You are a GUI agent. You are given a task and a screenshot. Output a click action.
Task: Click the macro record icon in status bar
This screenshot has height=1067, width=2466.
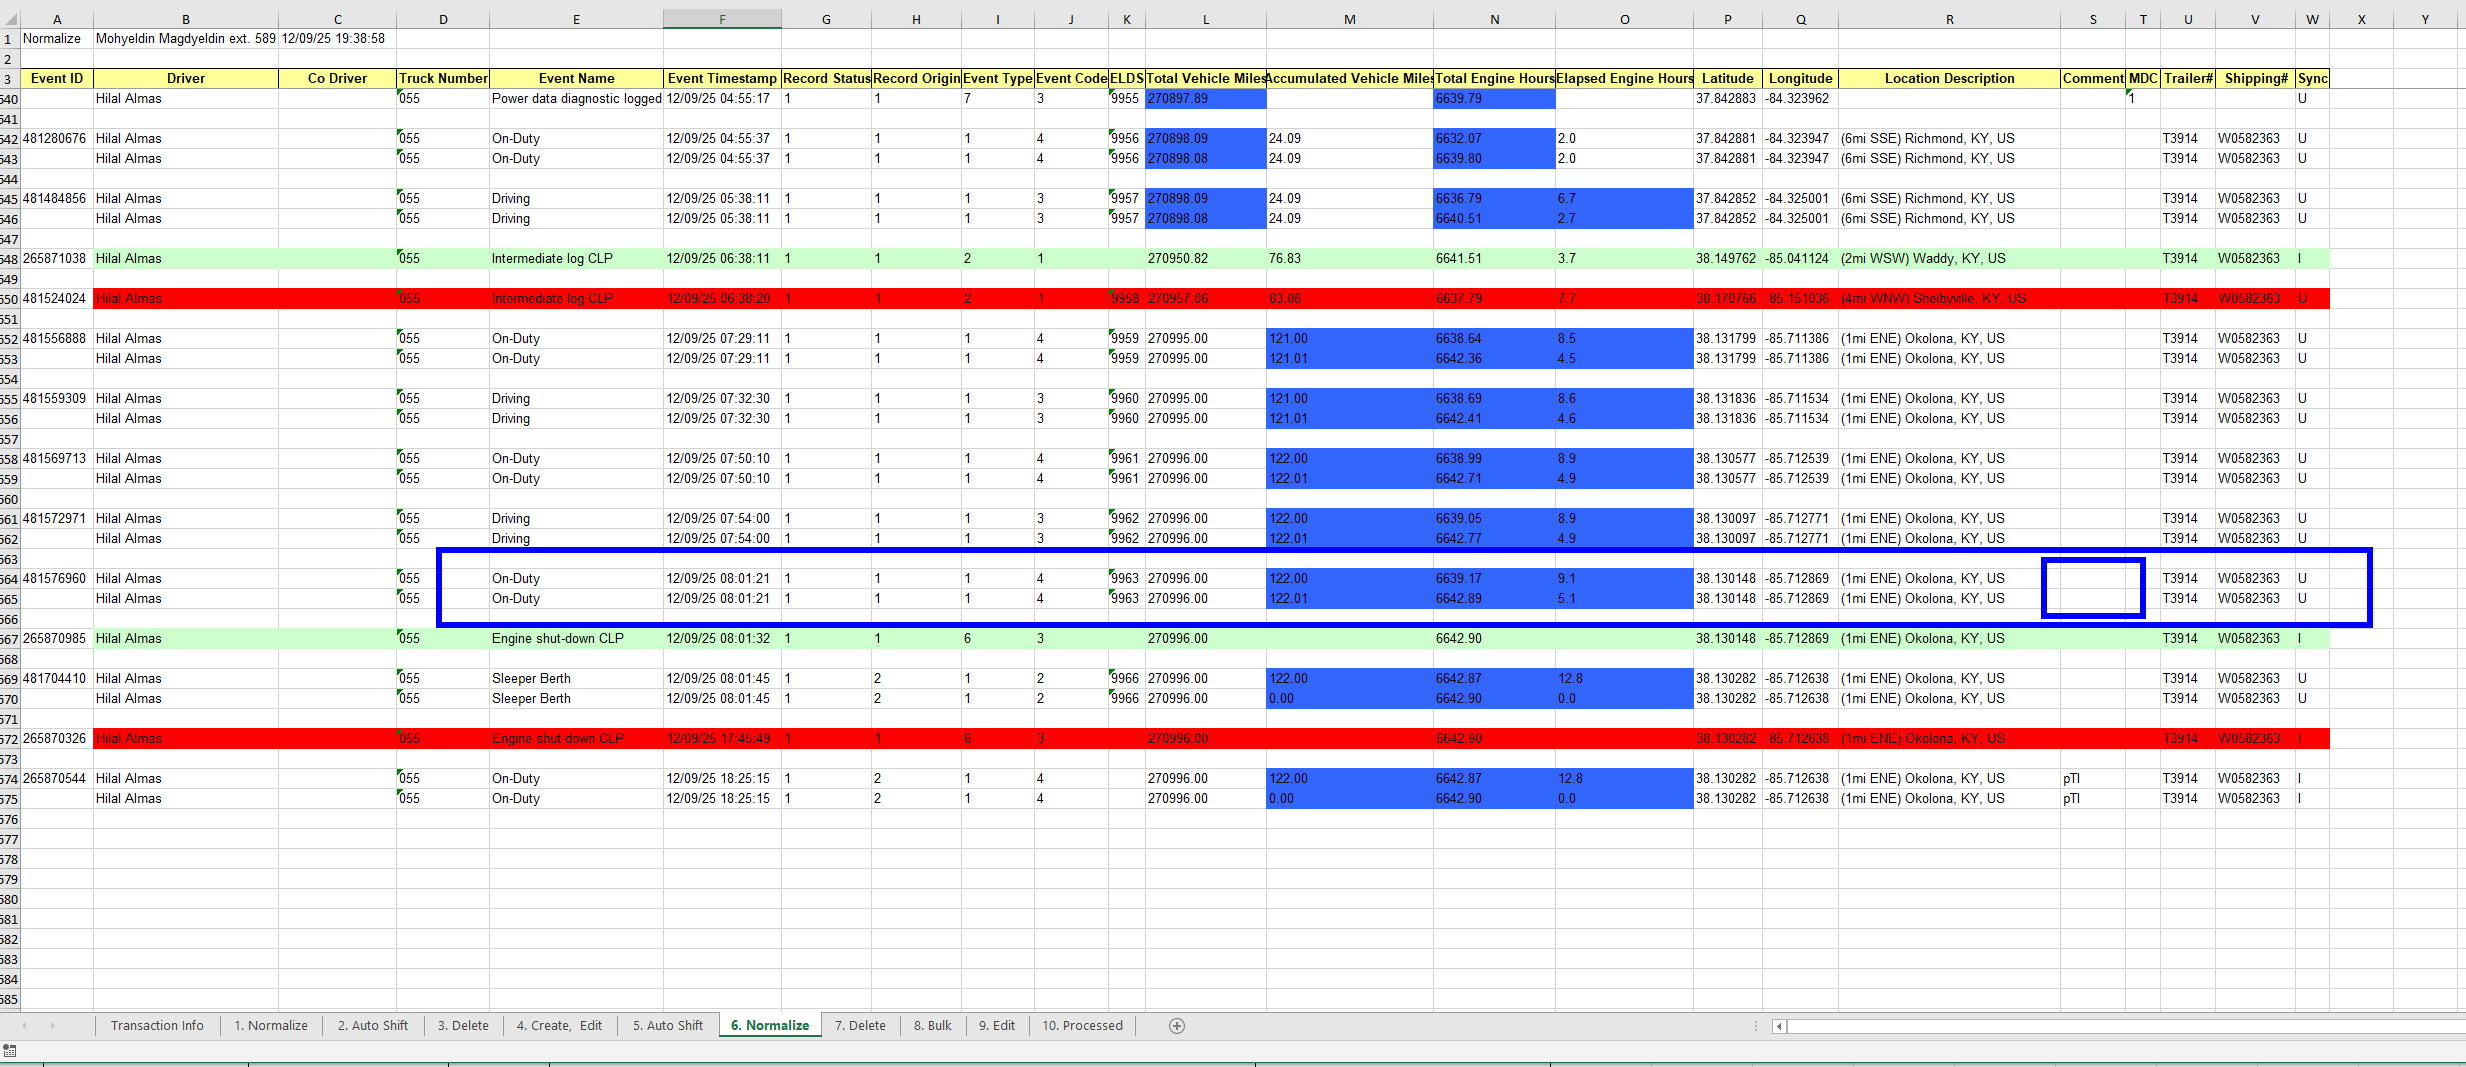(x=10, y=1050)
